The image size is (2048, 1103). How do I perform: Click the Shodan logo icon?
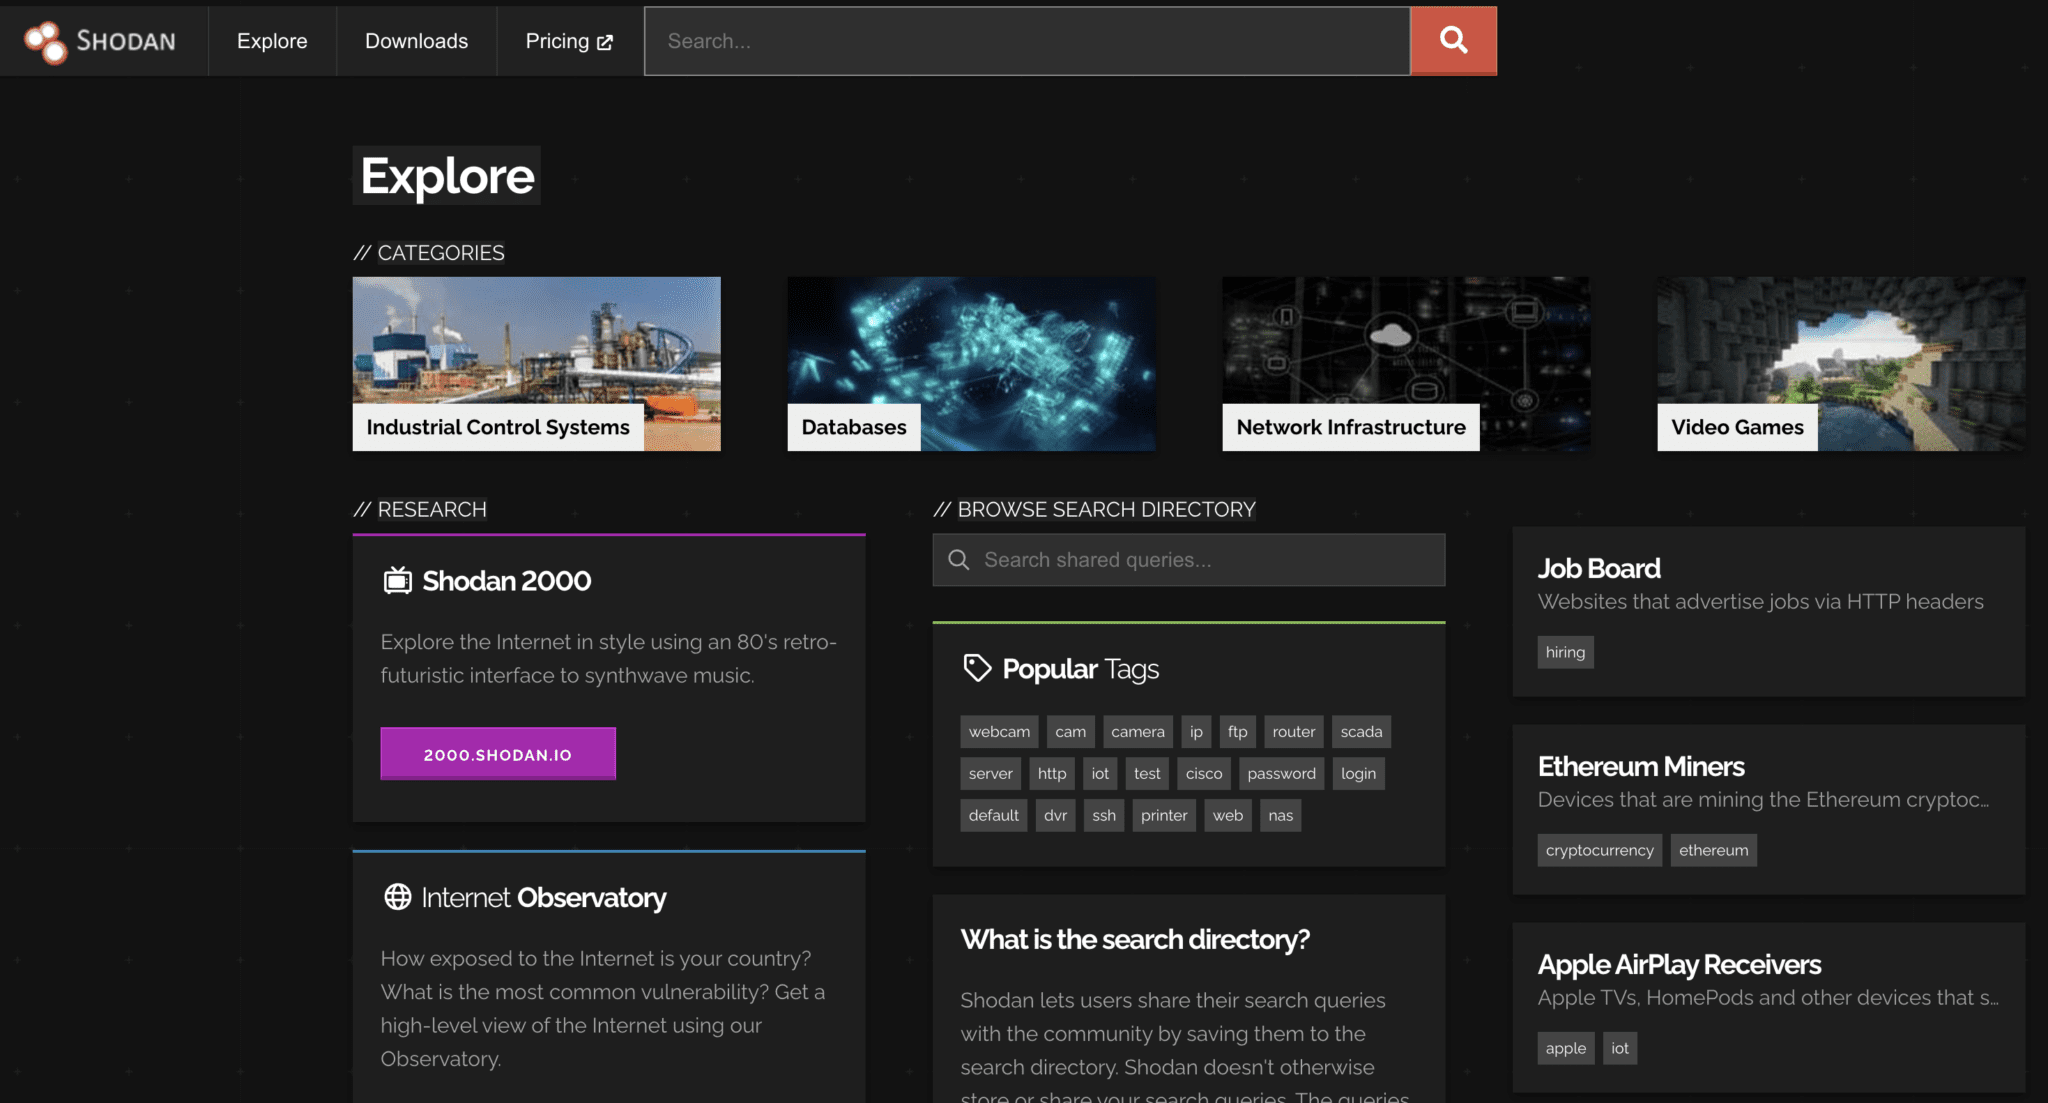tap(44, 40)
